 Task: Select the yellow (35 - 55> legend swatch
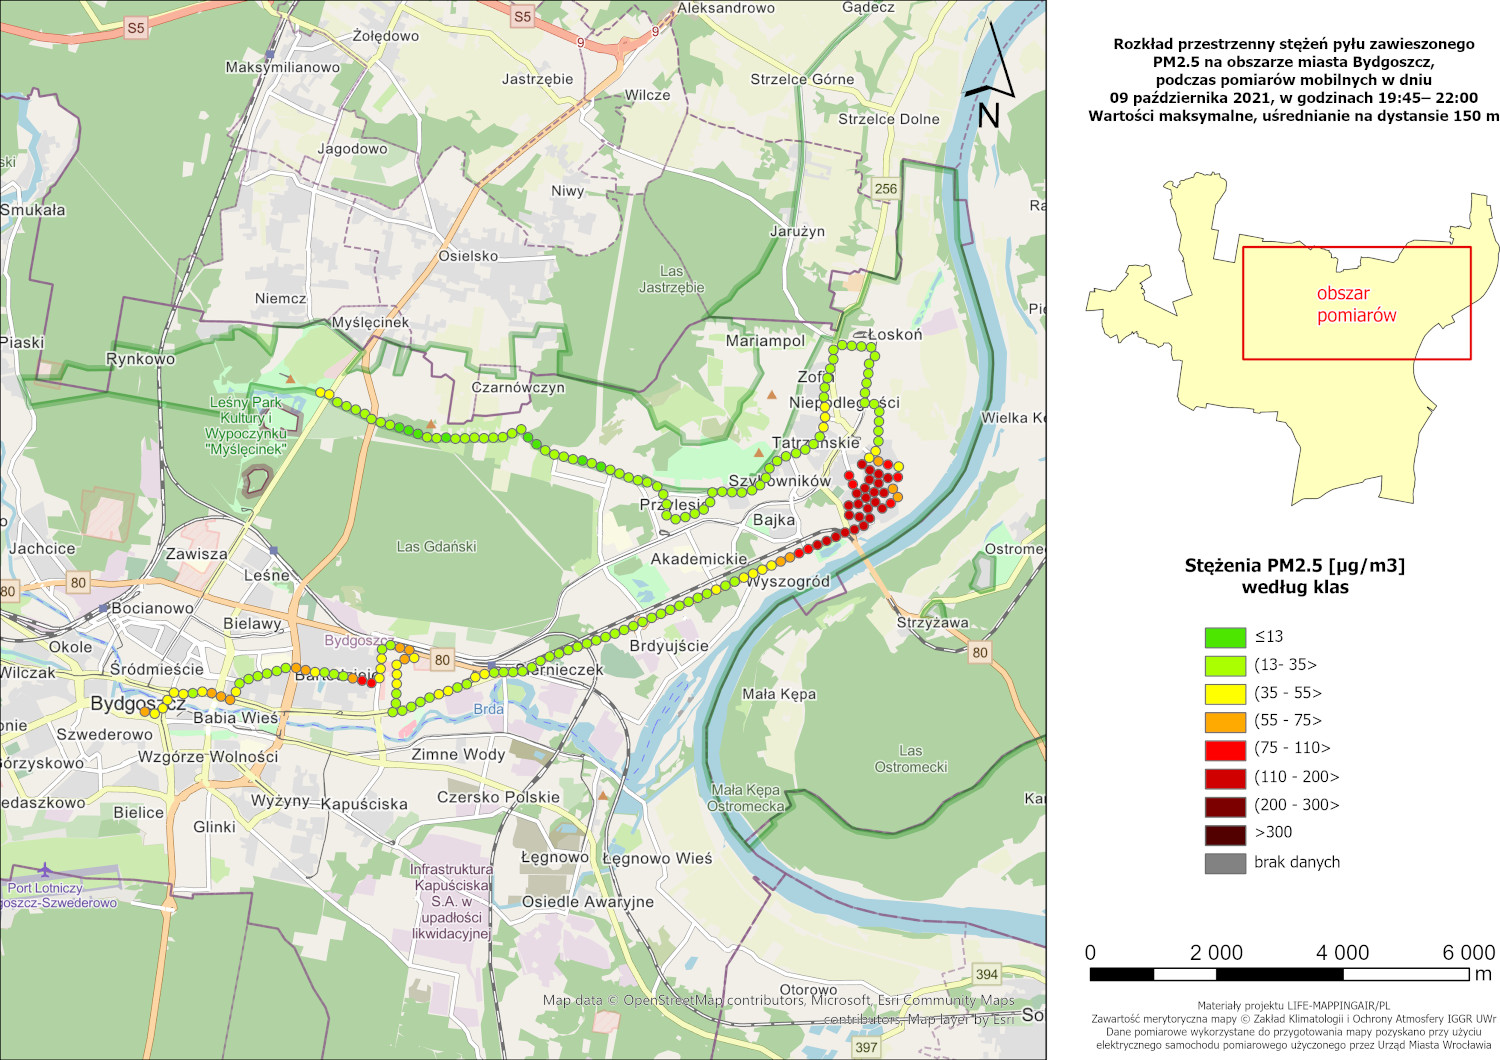coord(1224,693)
